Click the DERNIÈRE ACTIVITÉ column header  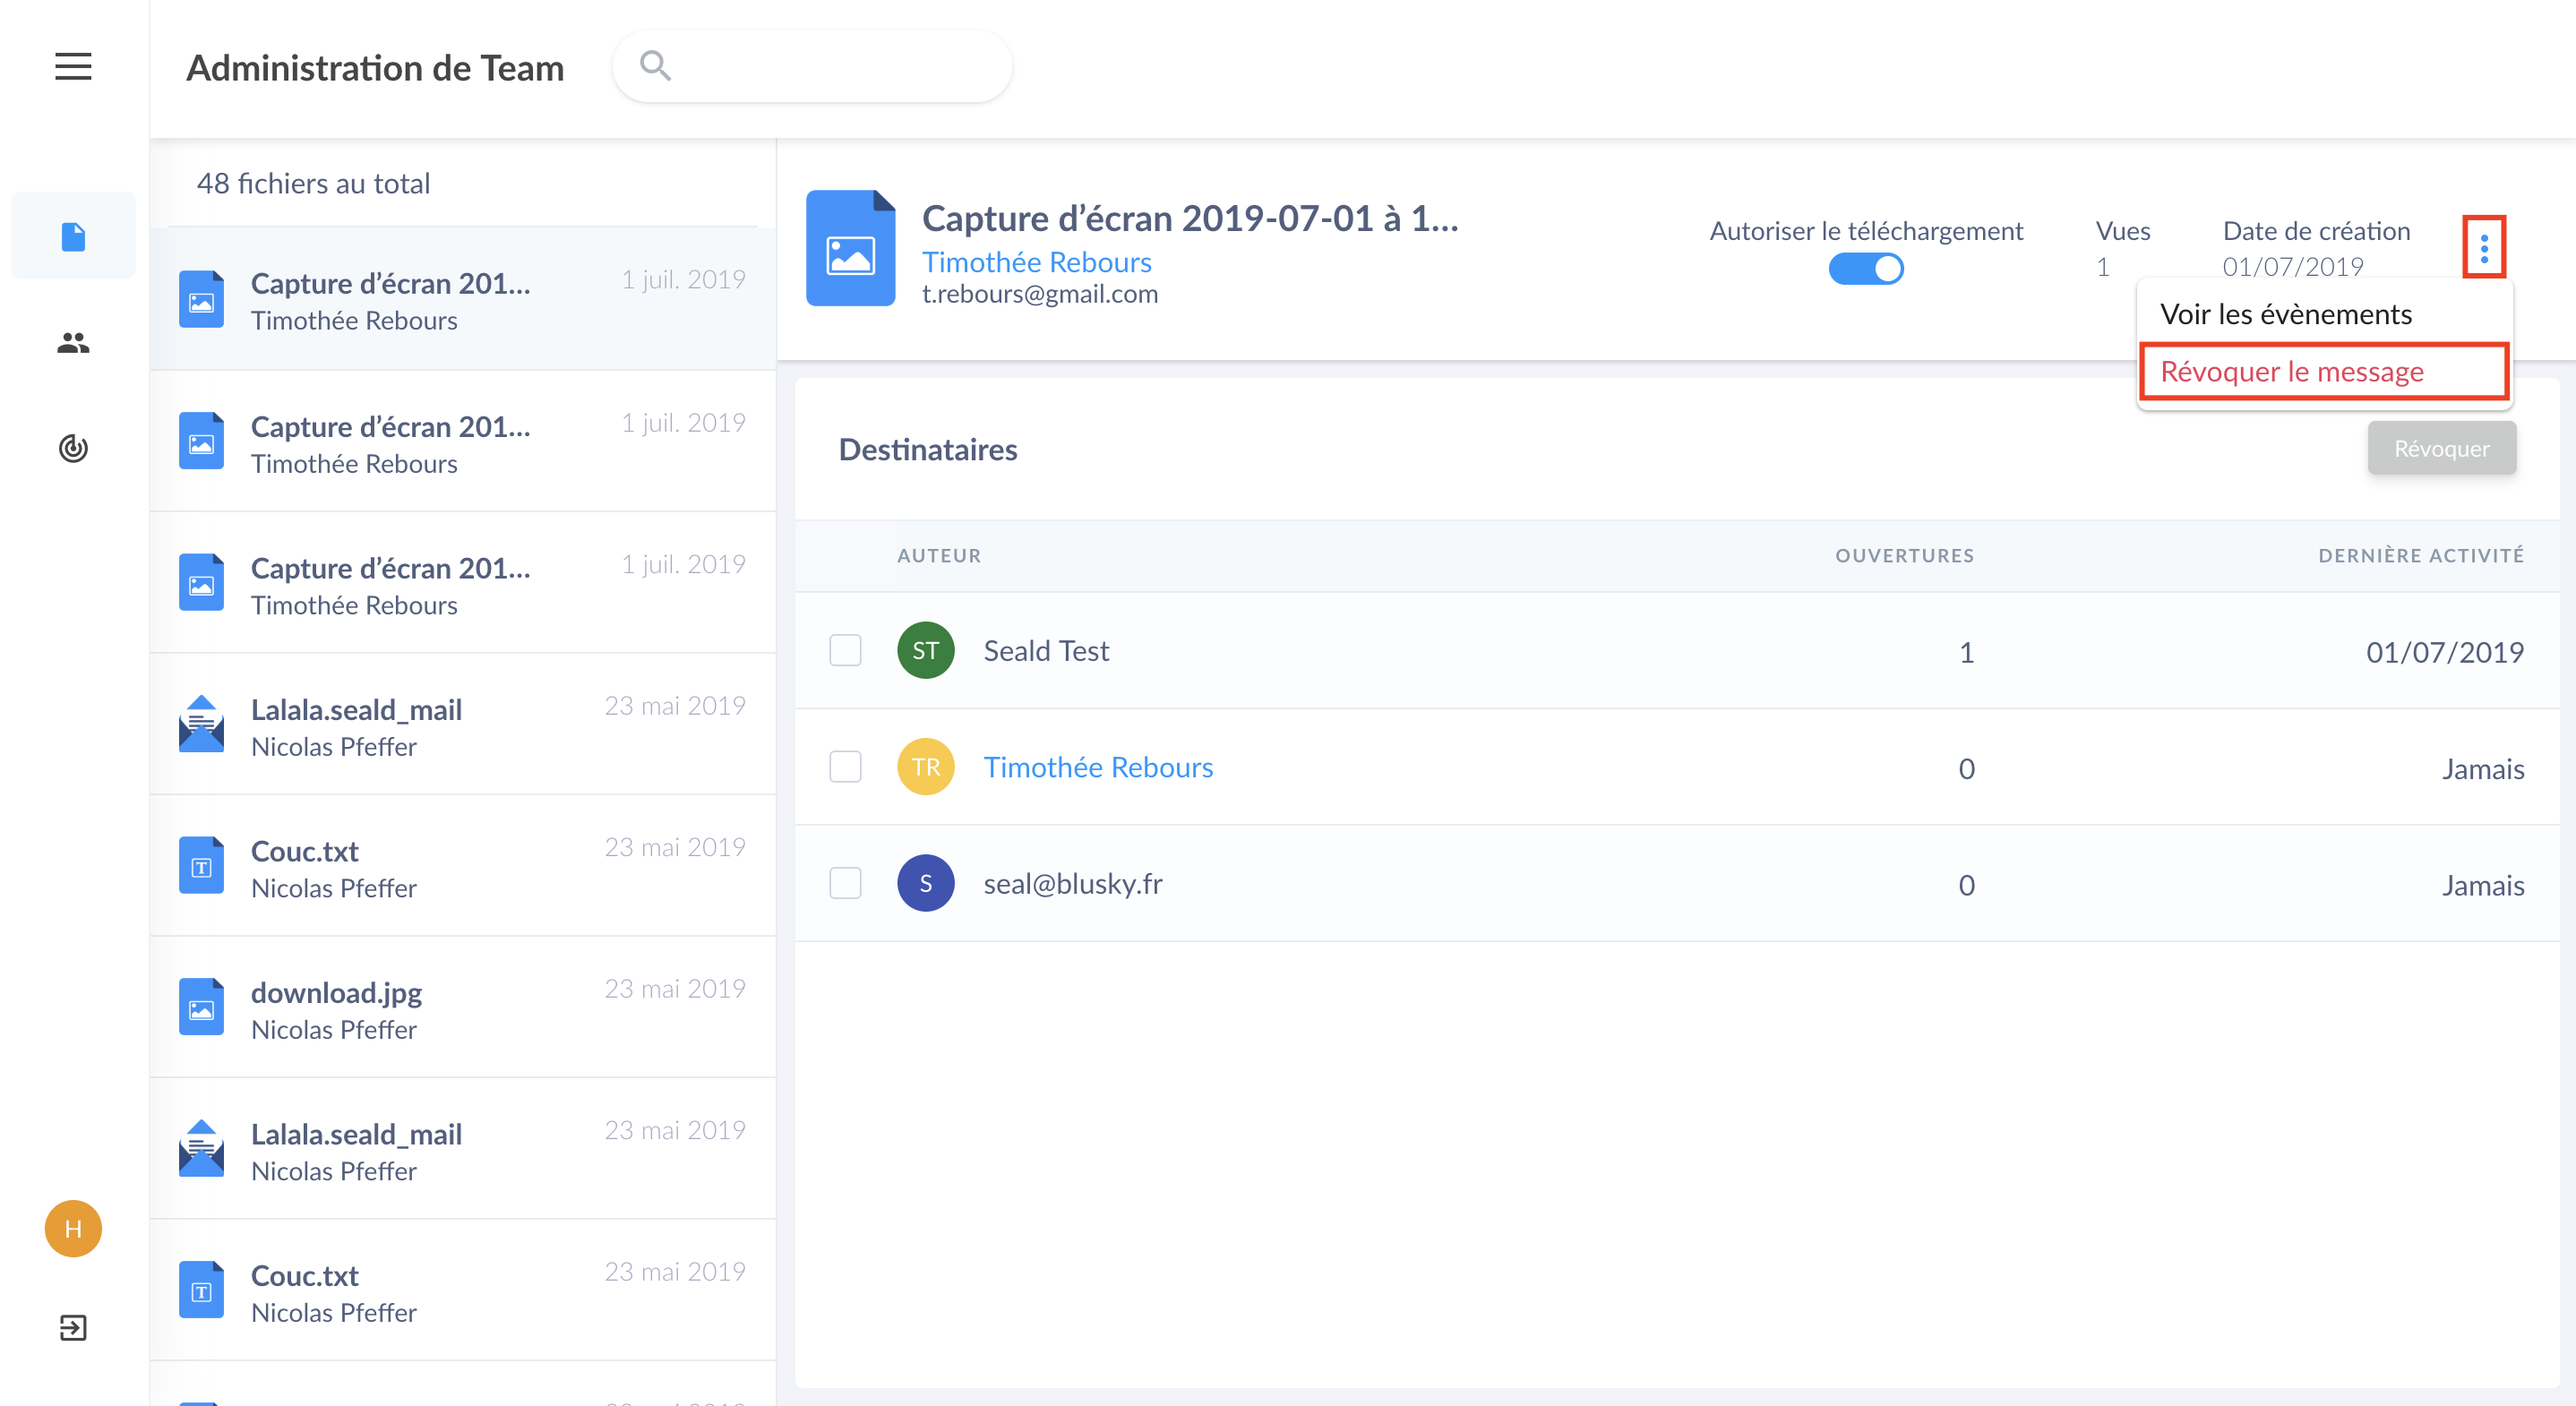(2421, 555)
